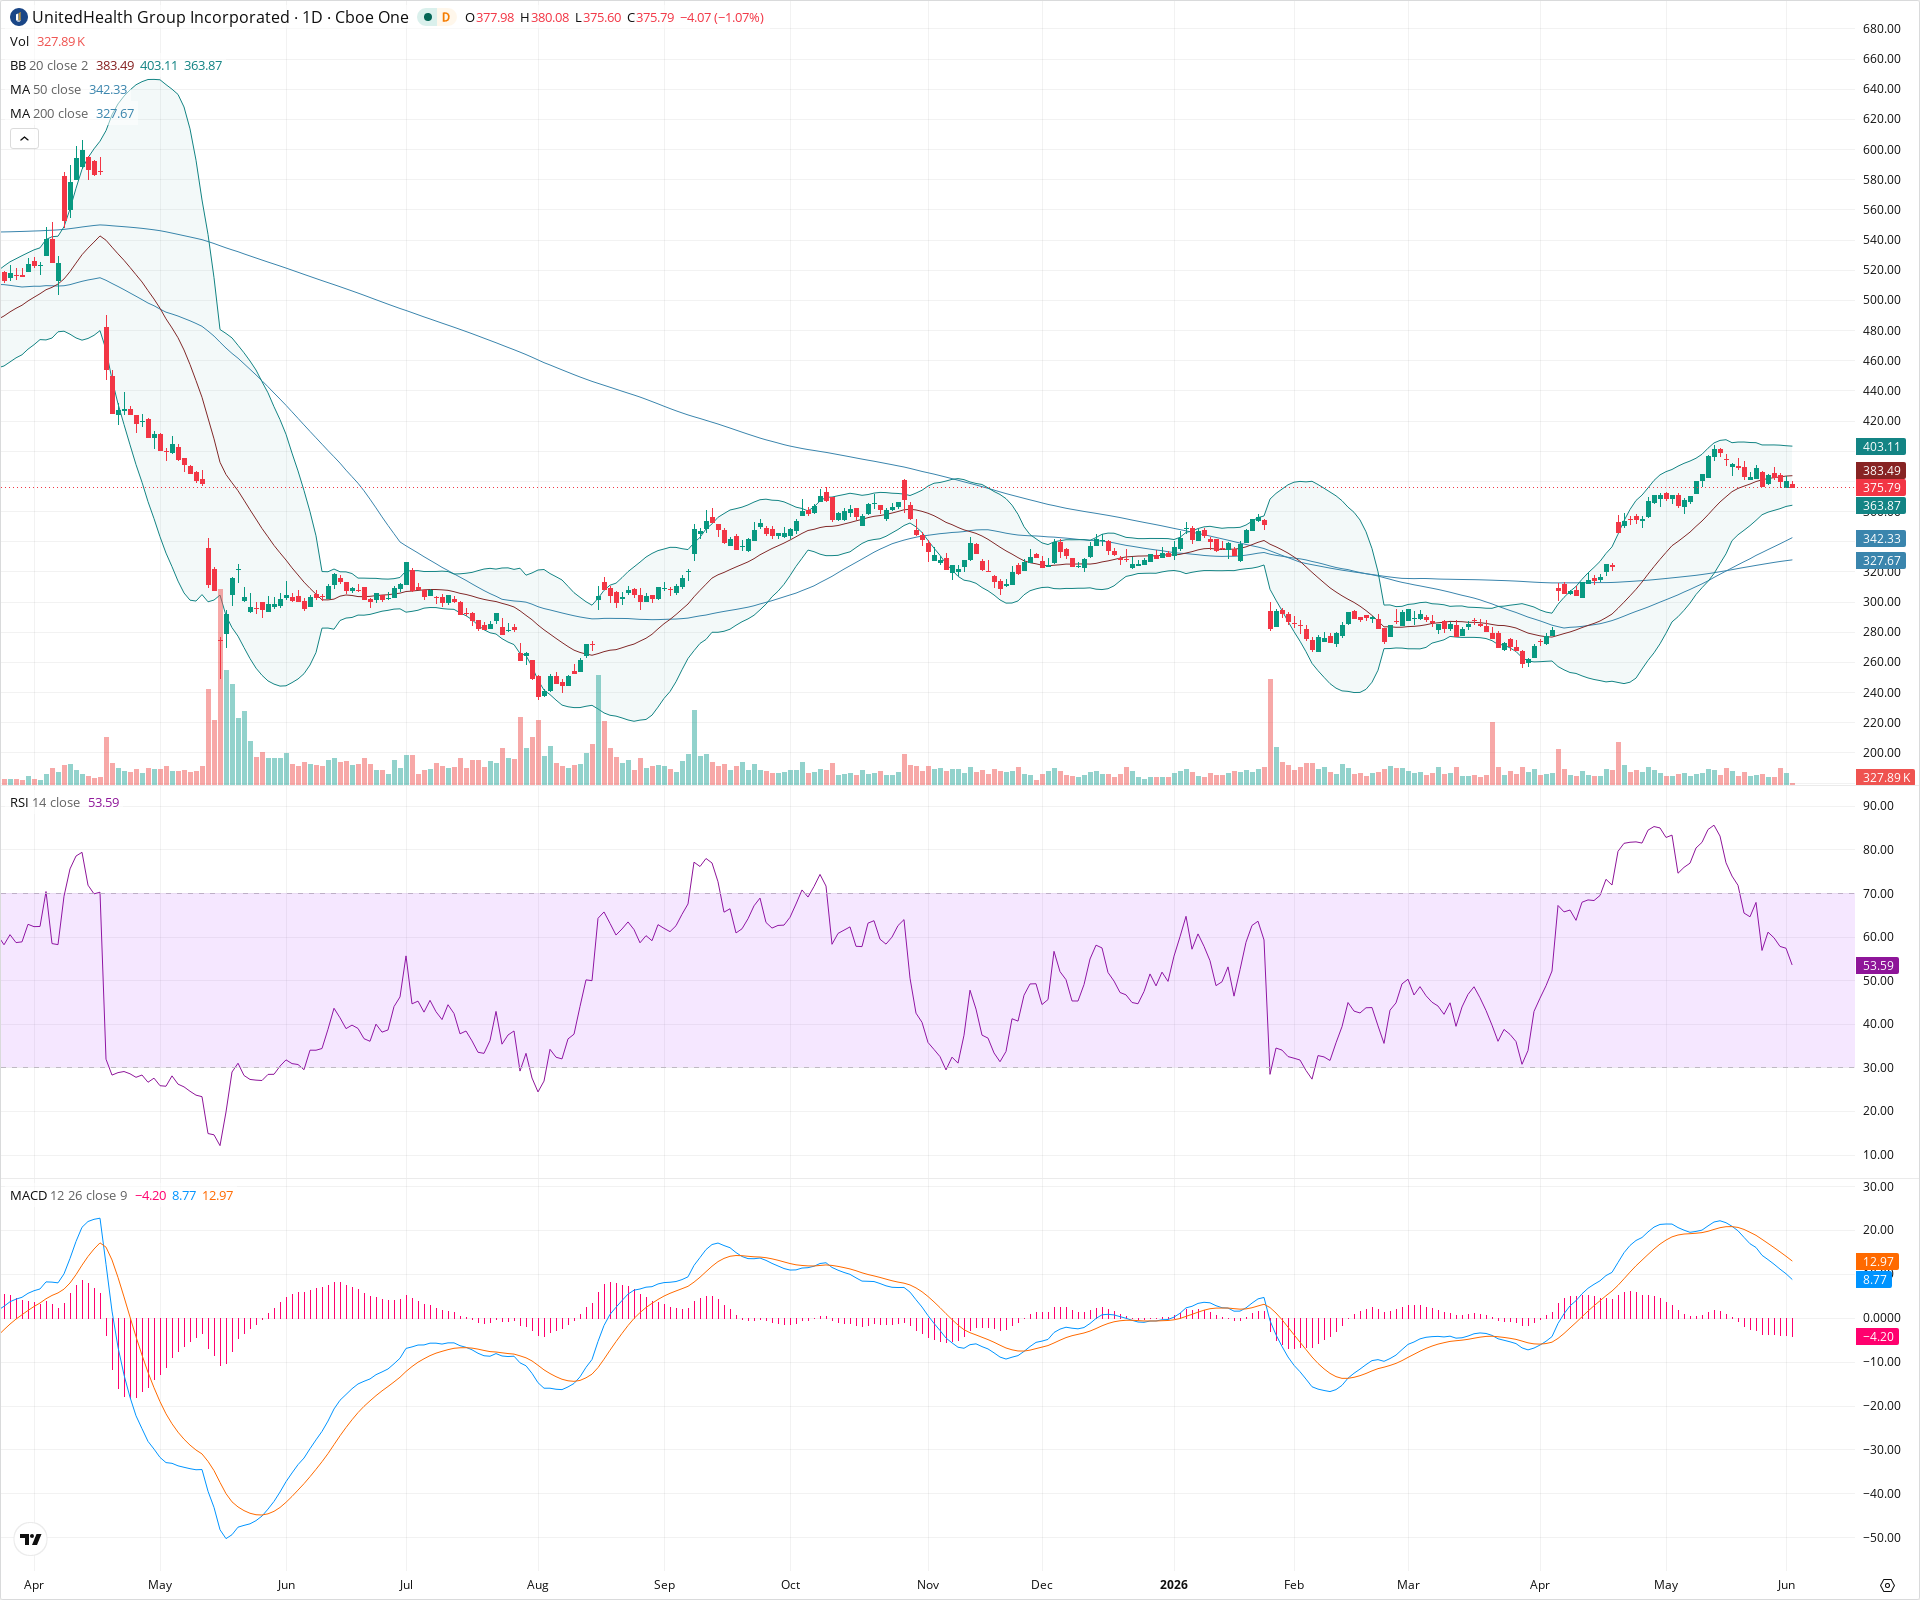Click the MA 200 legend value 327.67
Viewport: 1920px width, 1600px height.
(115, 113)
